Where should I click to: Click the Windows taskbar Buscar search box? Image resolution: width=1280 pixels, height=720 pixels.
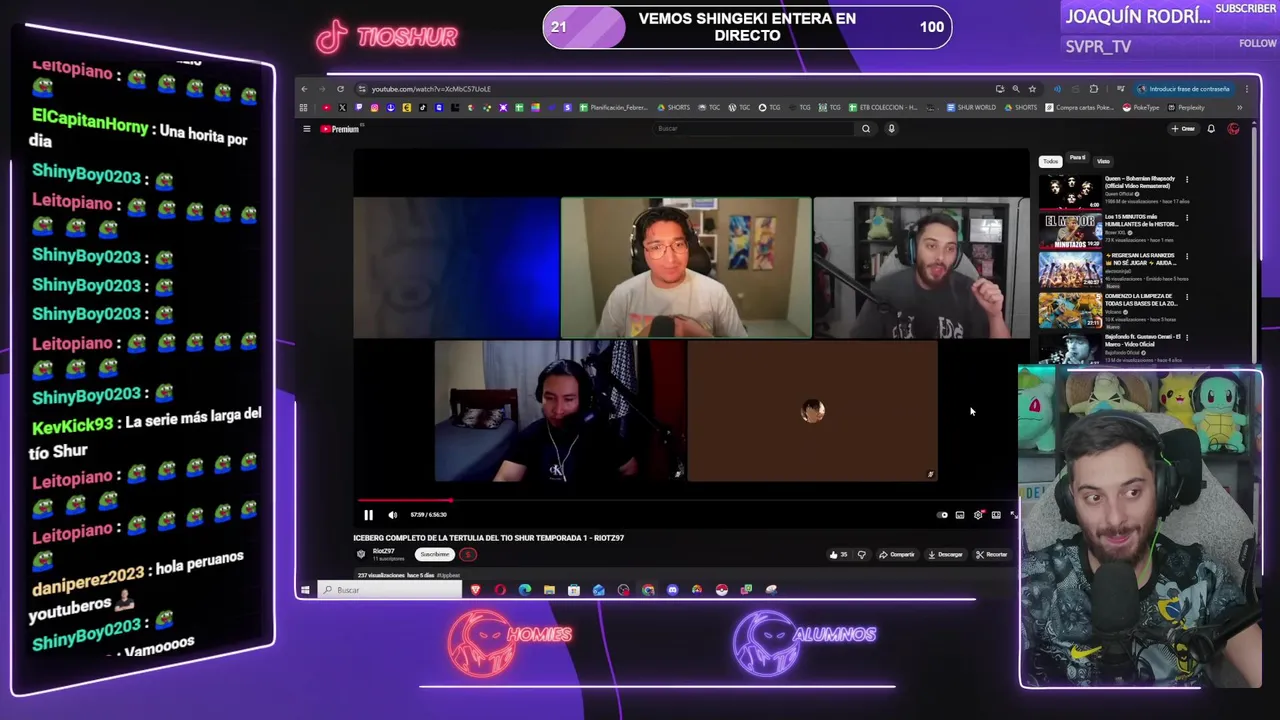tap(390, 590)
